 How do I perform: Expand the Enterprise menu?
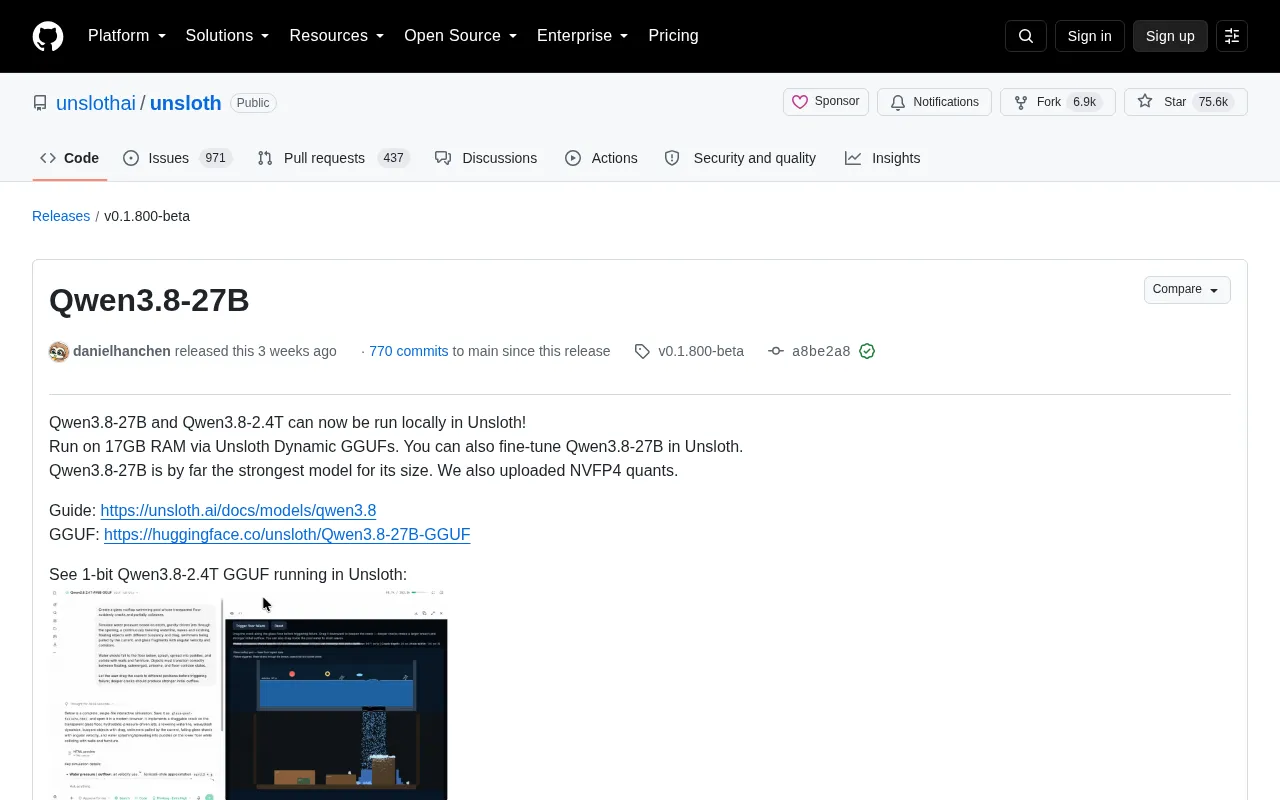pos(583,36)
